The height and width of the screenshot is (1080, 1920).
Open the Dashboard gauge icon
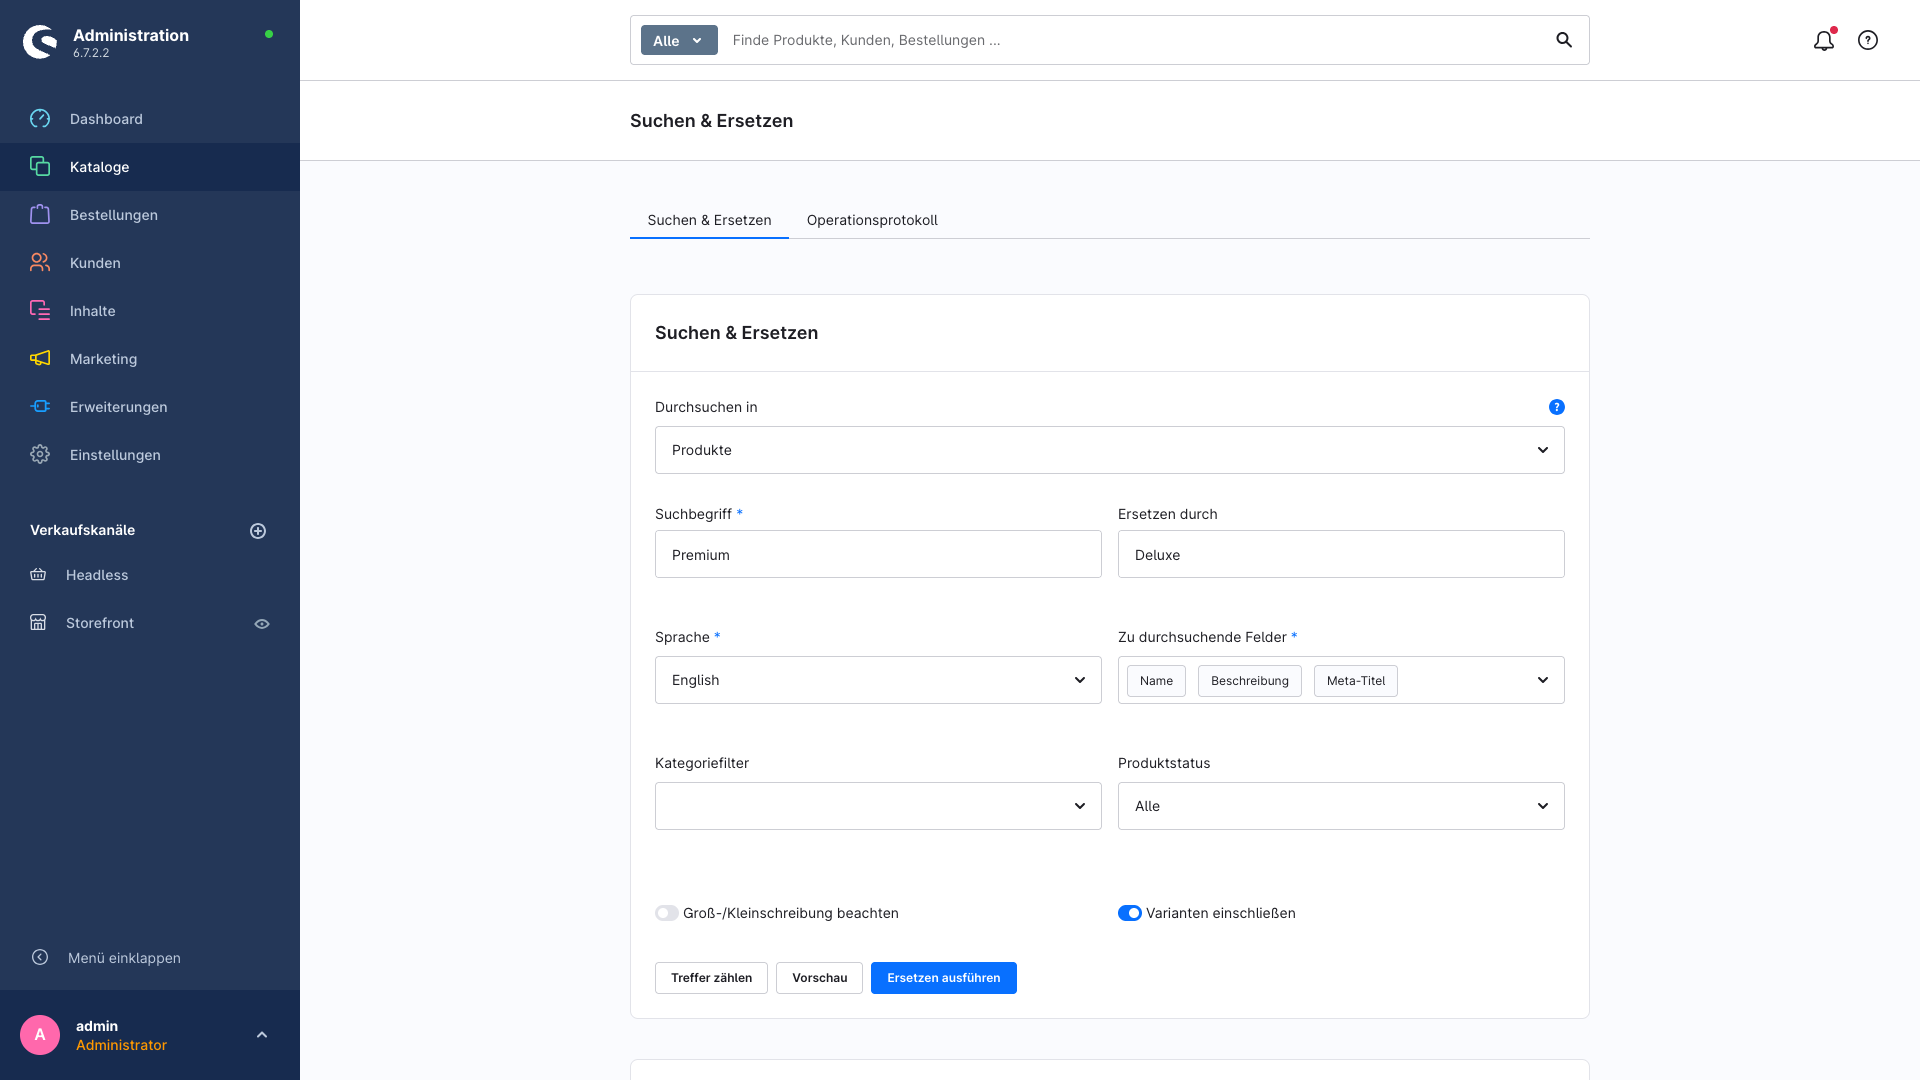point(40,119)
